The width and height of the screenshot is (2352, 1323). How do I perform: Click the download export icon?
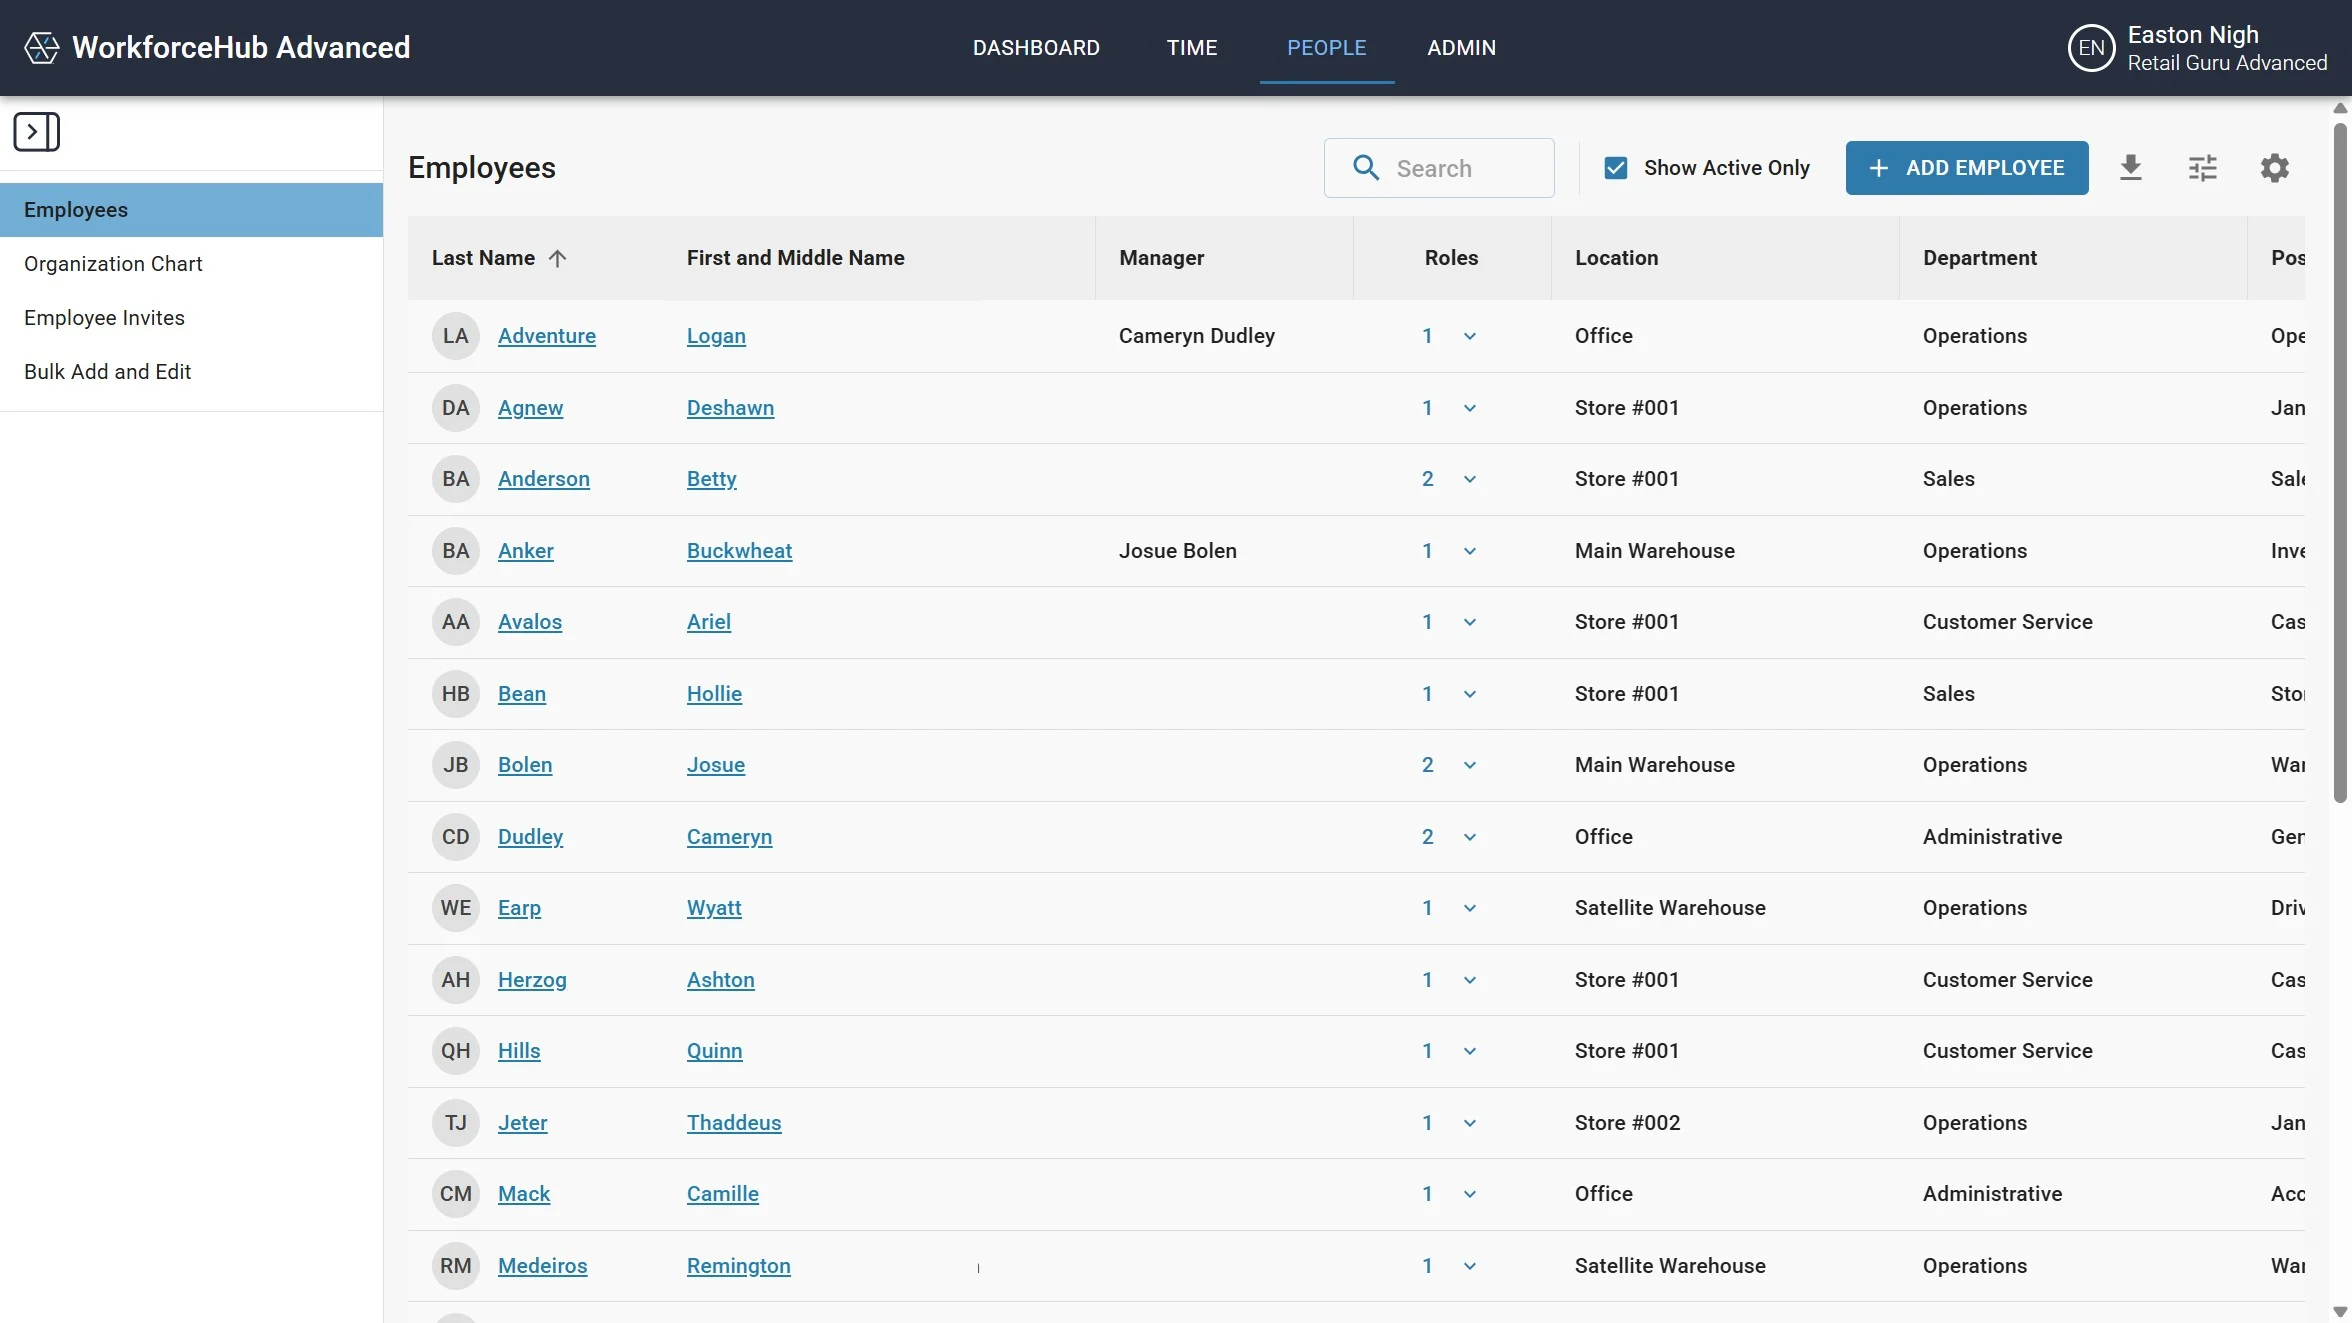[2131, 168]
